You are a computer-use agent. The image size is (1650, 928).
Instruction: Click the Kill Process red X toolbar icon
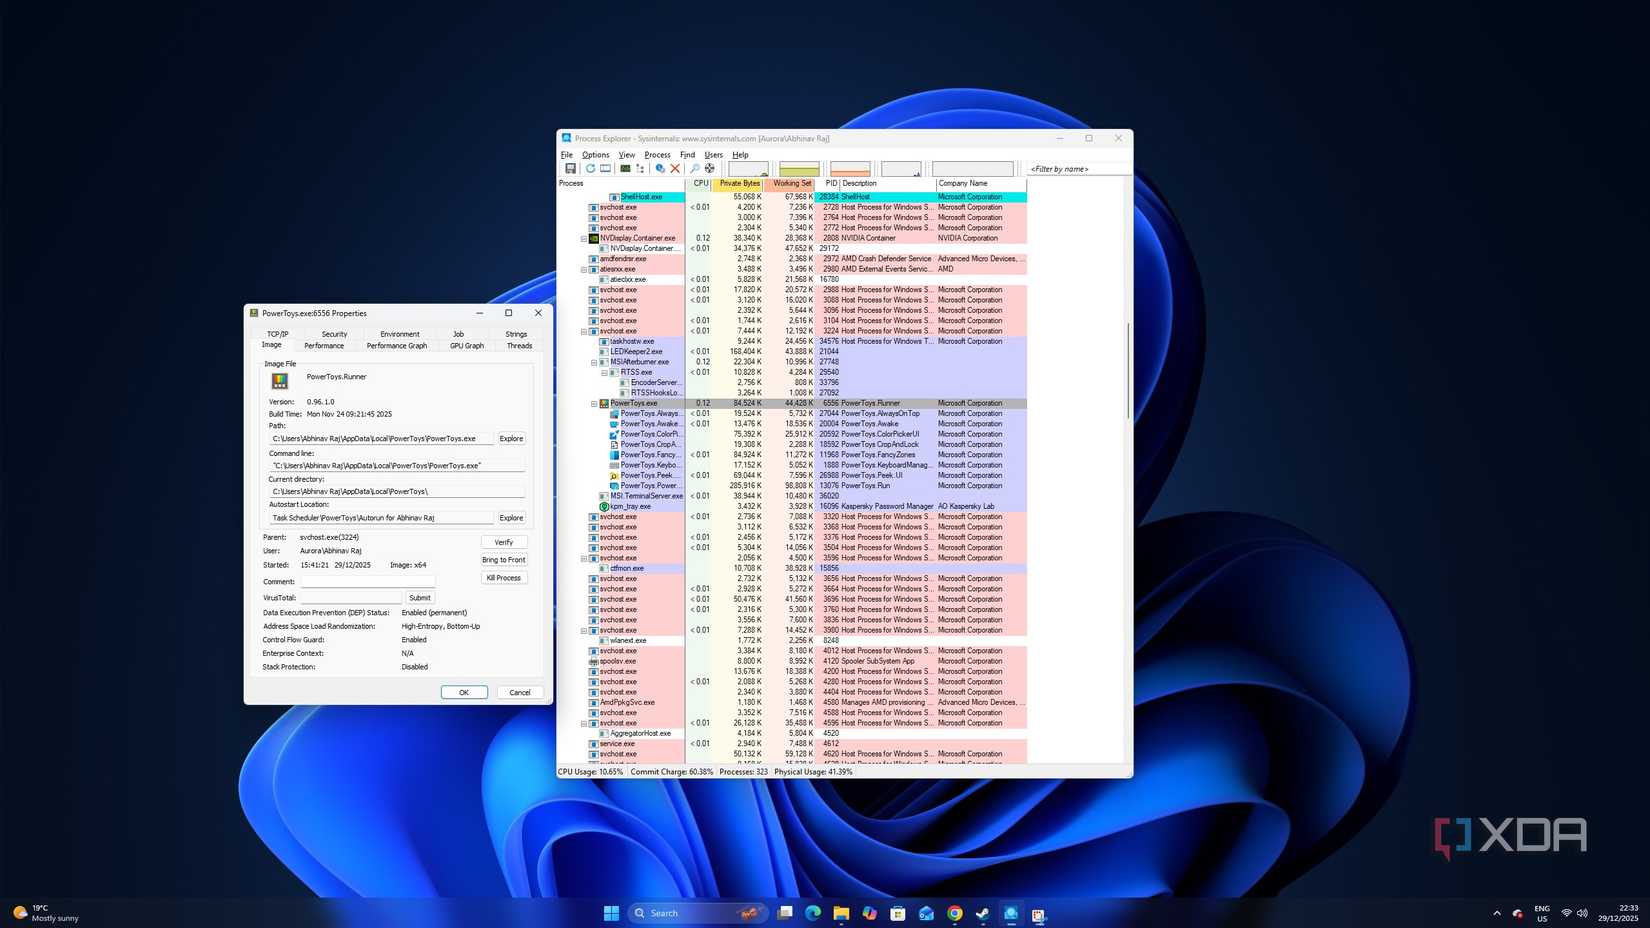pyautogui.click(x=675, y=169)
